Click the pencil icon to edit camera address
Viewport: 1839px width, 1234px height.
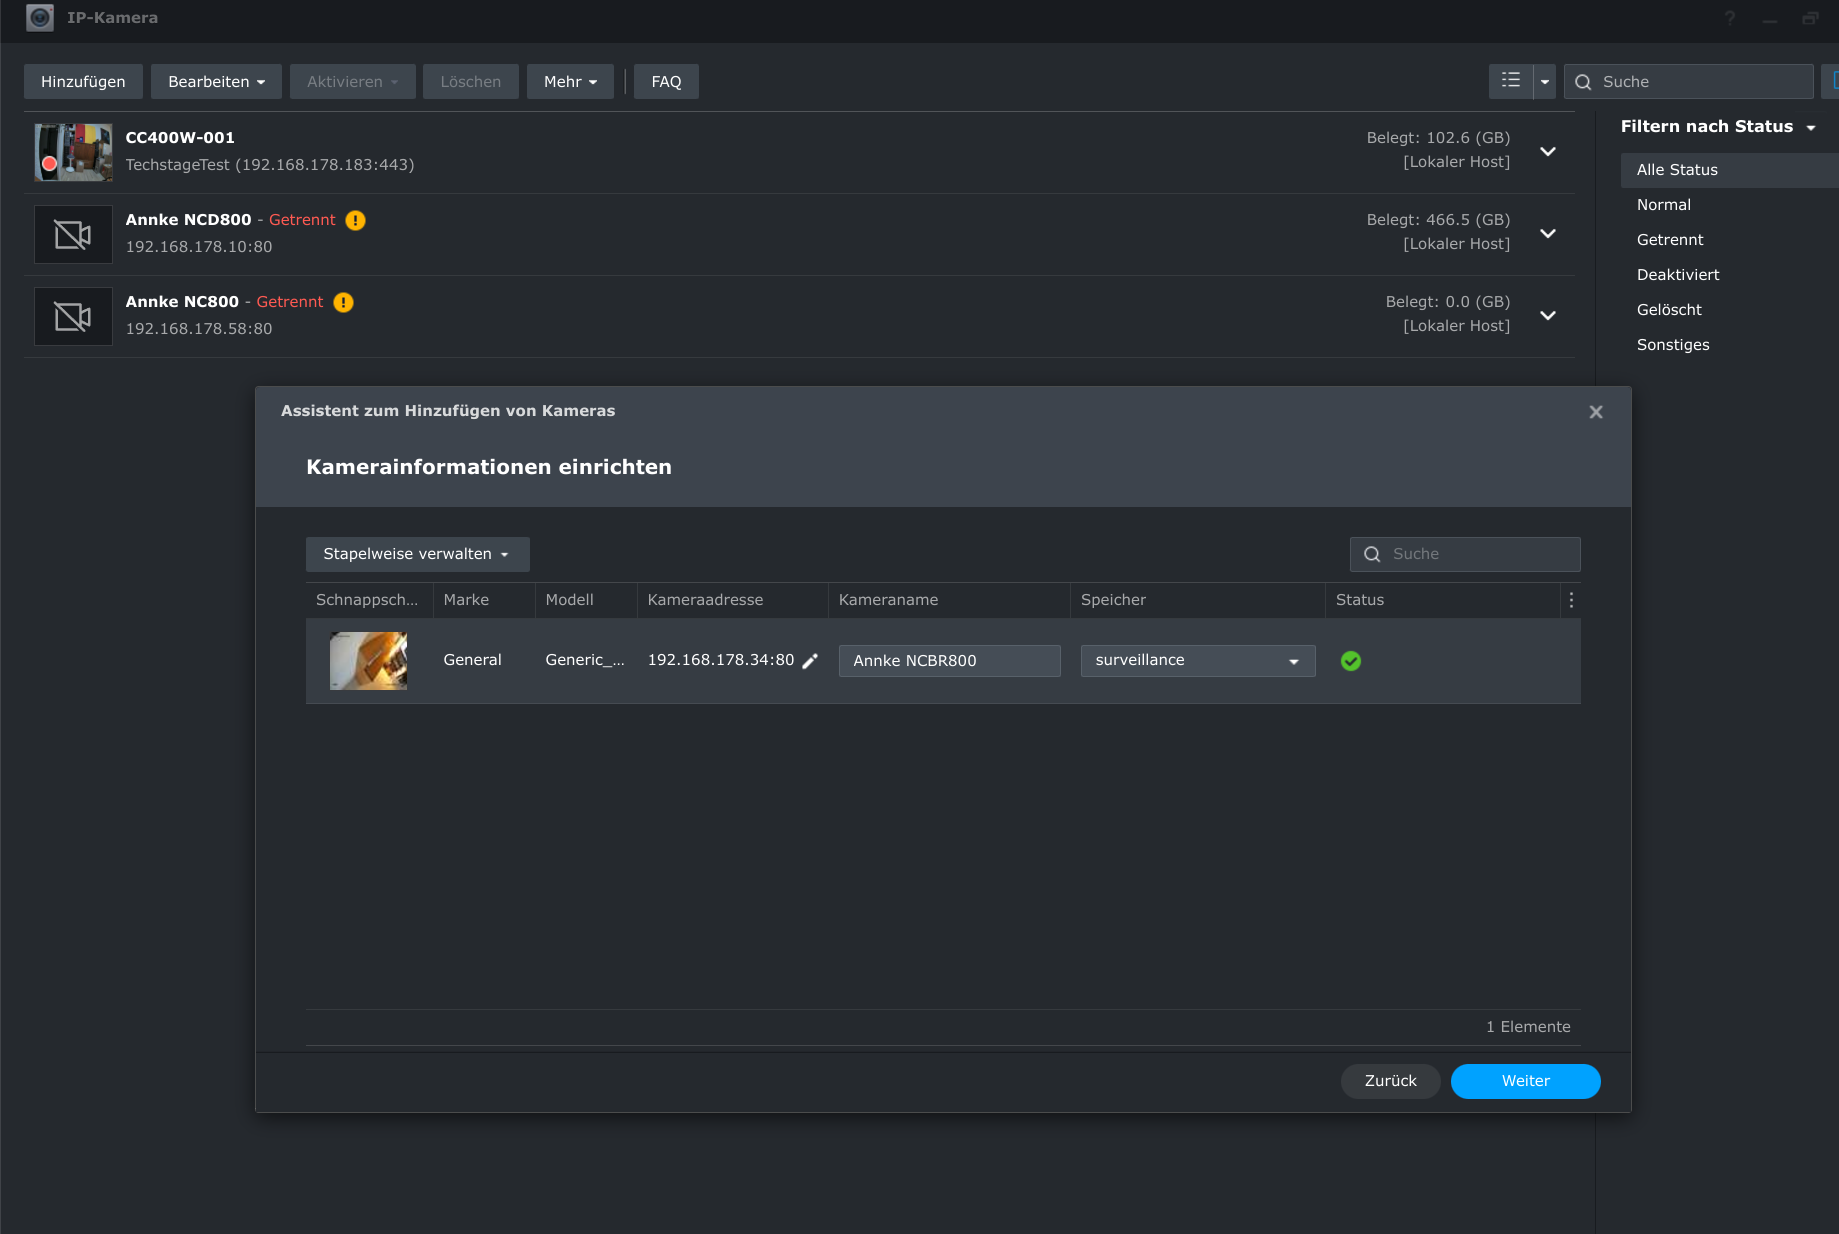point(810,661)
